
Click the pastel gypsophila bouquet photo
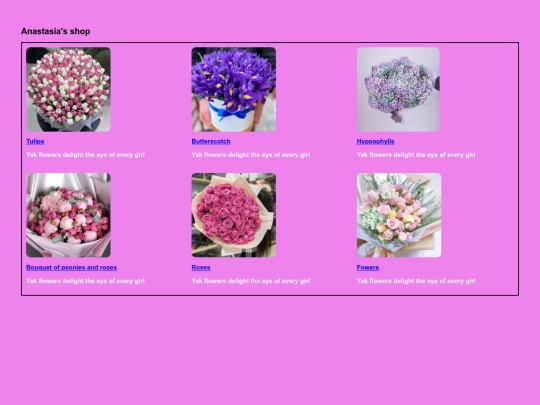click(x=398, y=90)
